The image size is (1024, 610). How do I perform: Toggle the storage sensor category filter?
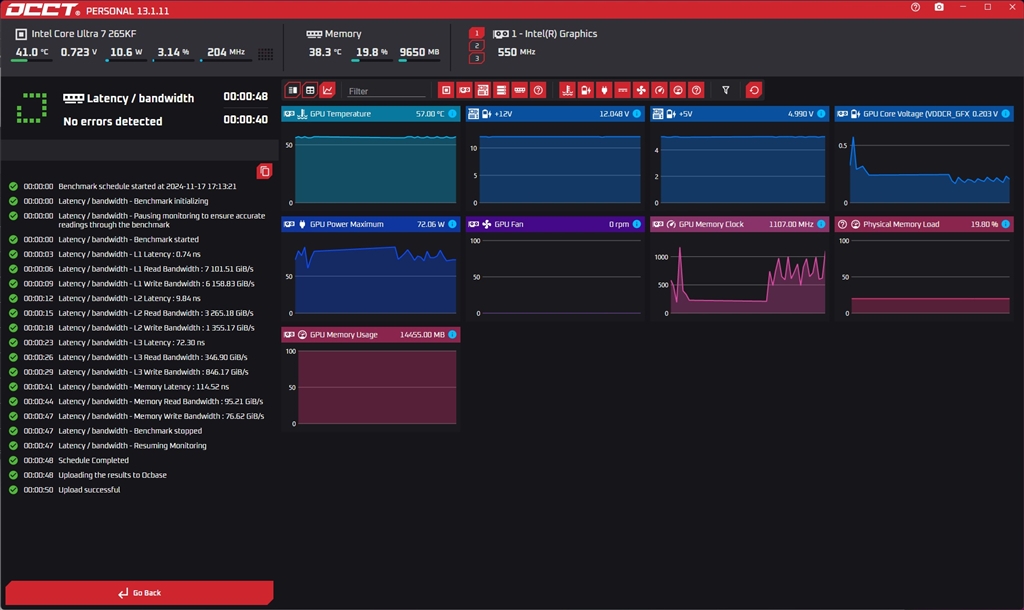[x=501, y=90]
